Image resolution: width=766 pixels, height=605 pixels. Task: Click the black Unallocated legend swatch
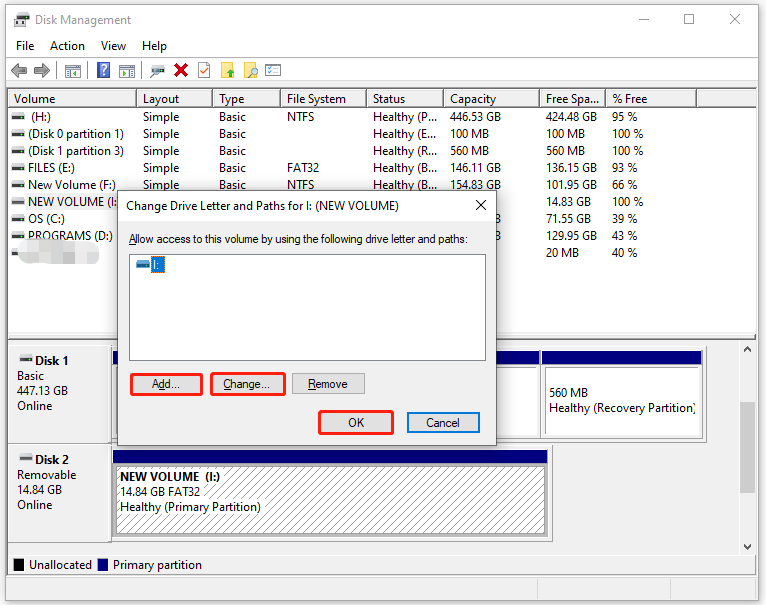point(19,565)
